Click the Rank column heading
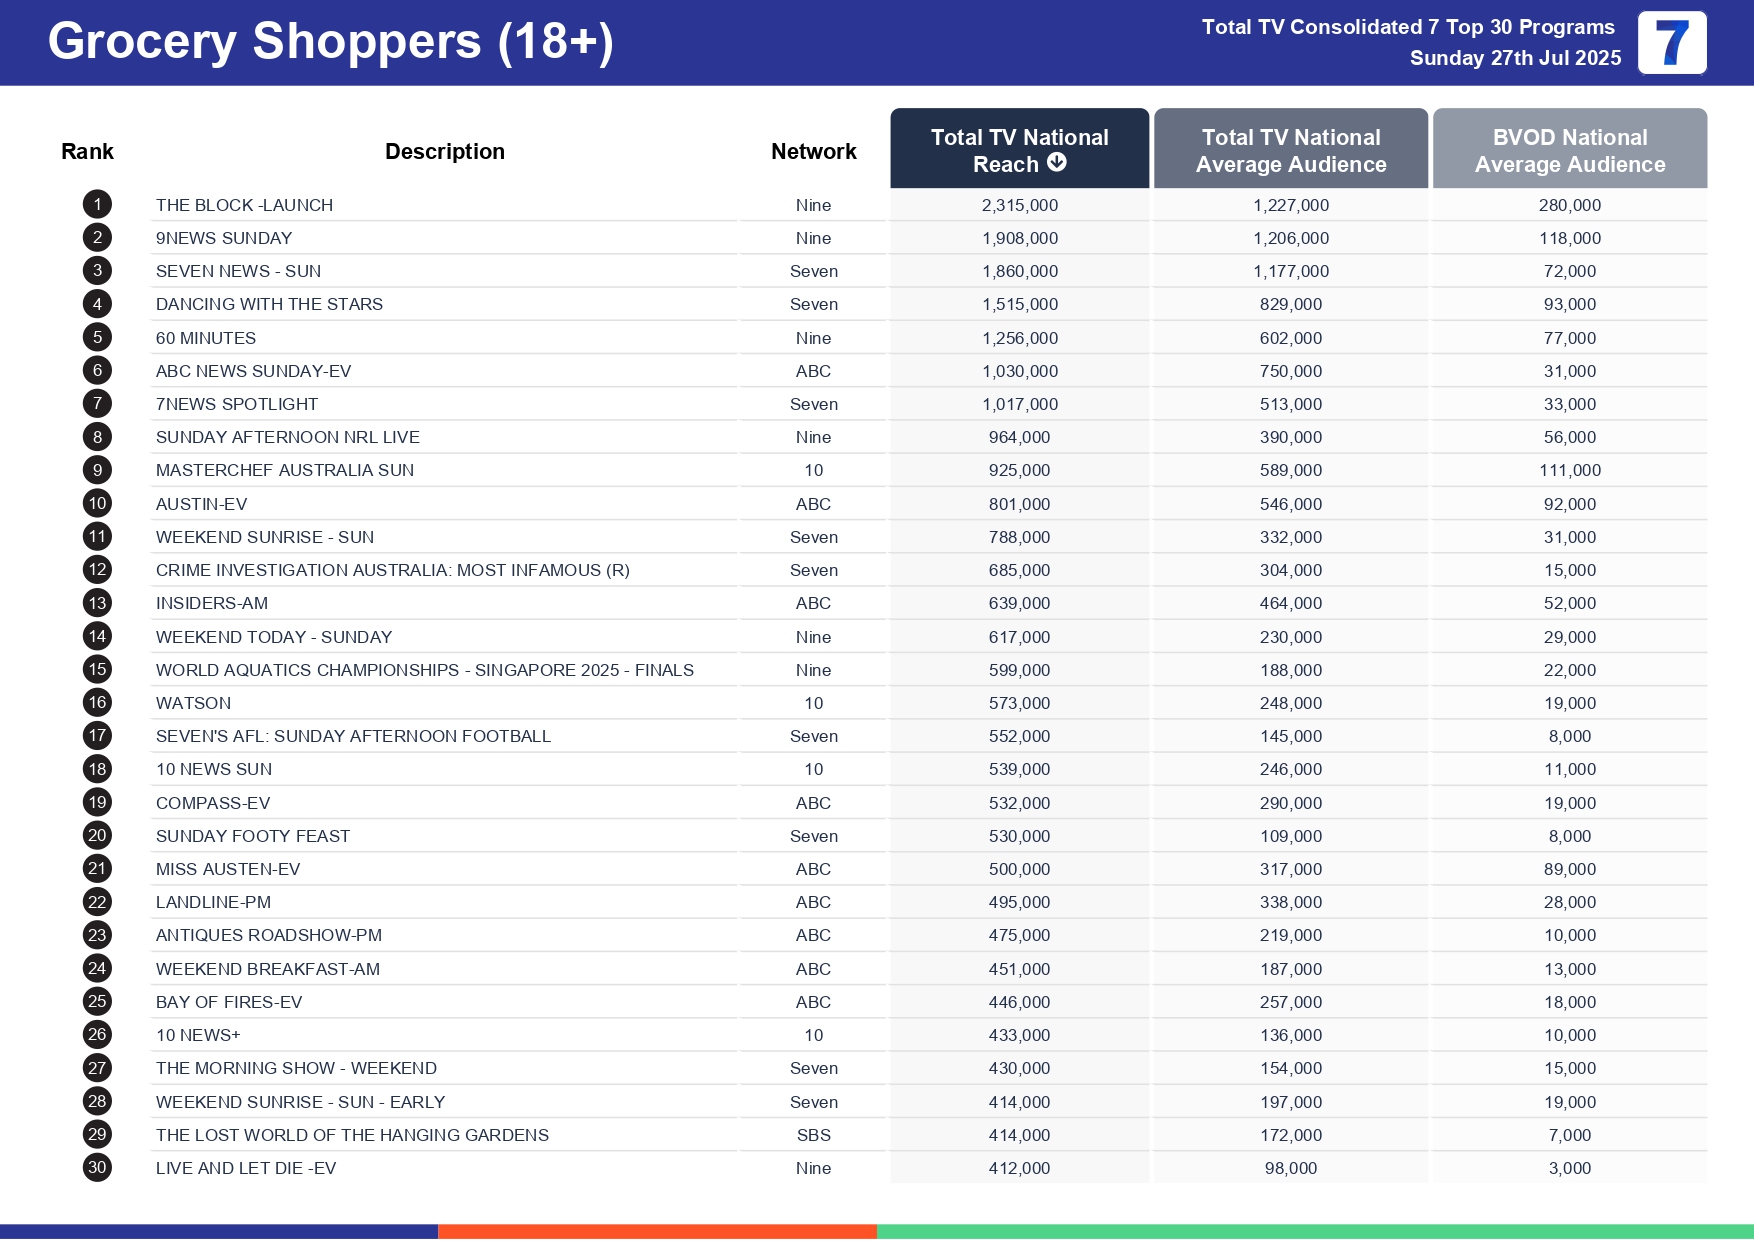Screen dimensions: 1754x1241 (87, 151)
